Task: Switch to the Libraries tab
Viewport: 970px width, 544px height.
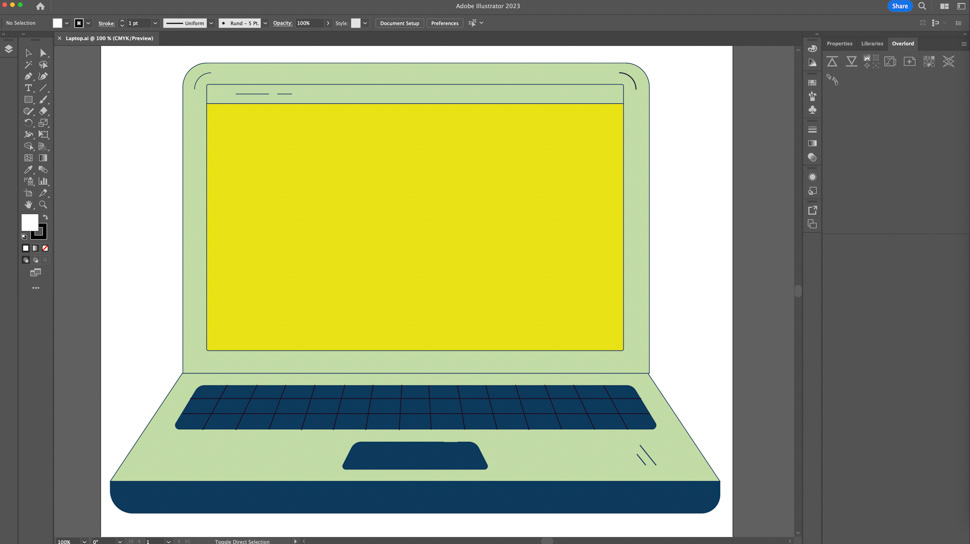Action: pos(872,44)
